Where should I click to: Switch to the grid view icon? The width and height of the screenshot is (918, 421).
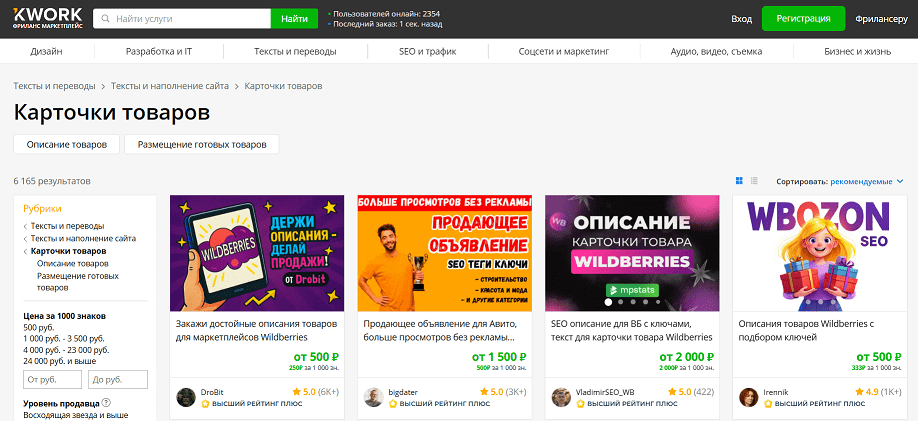tap(739, 180)
